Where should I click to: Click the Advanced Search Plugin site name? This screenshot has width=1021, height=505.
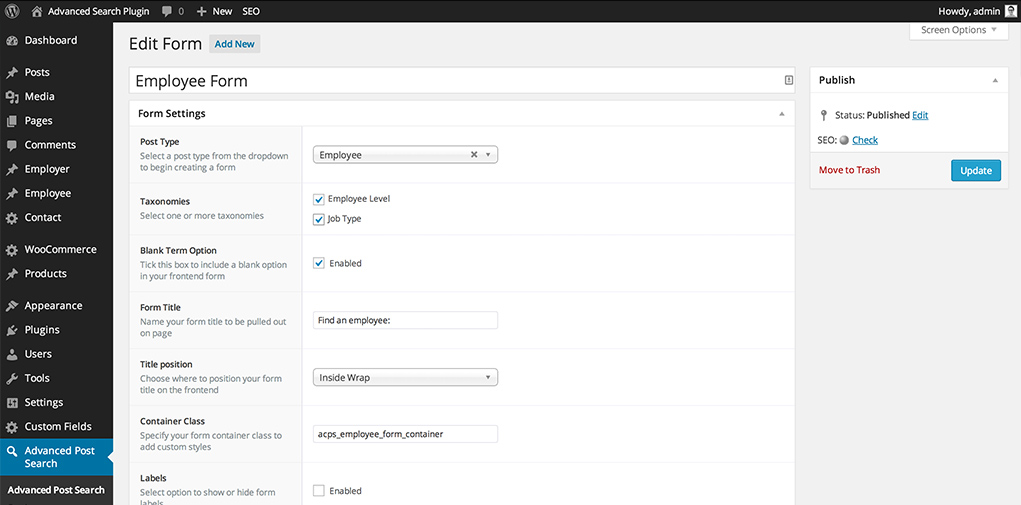[x=98, y=11]
